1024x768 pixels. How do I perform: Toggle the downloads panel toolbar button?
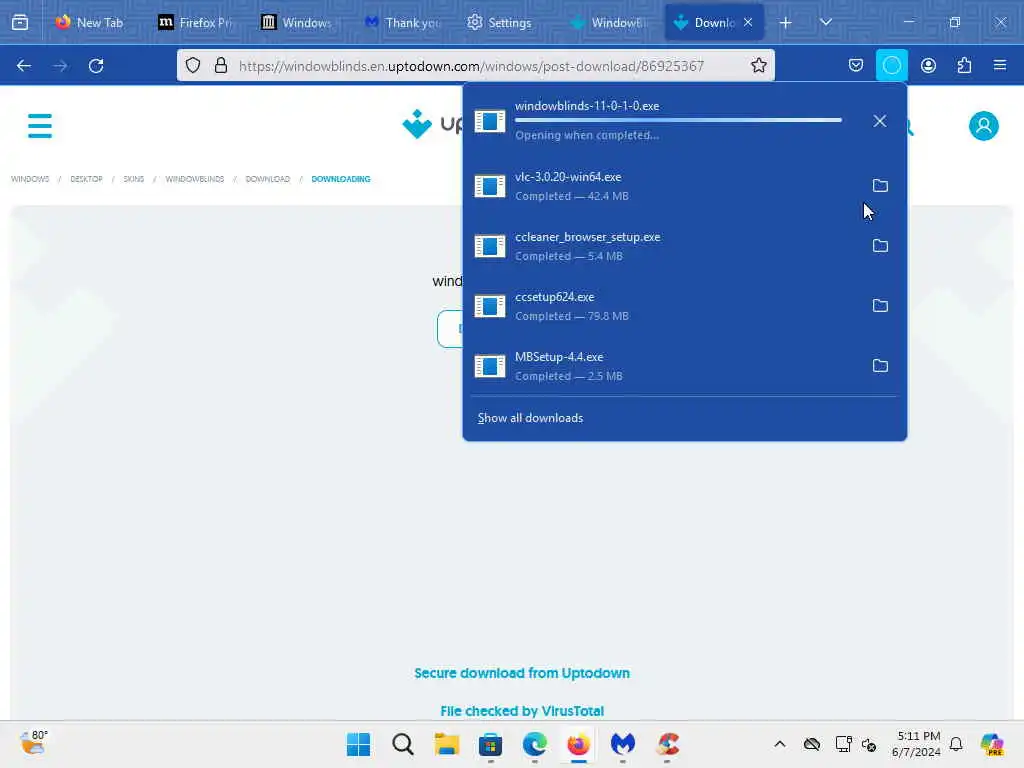tap(891, 65)
